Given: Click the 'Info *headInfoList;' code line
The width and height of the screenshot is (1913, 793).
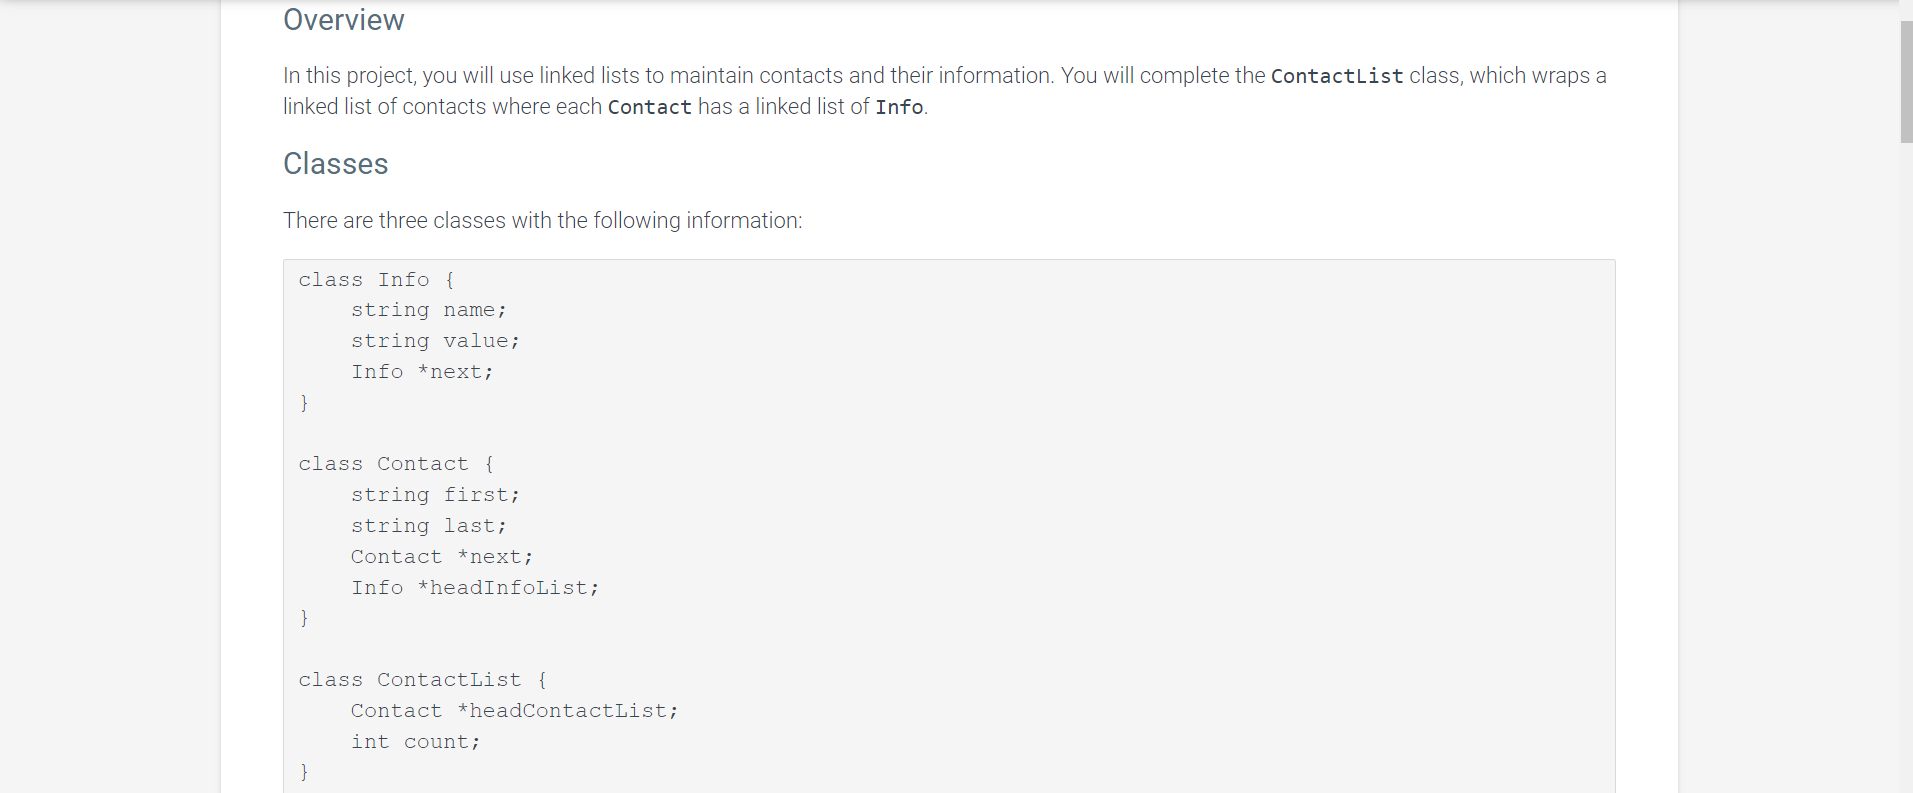Looking at the screenshot, I should pyautogui.click(x=475, y=588).
